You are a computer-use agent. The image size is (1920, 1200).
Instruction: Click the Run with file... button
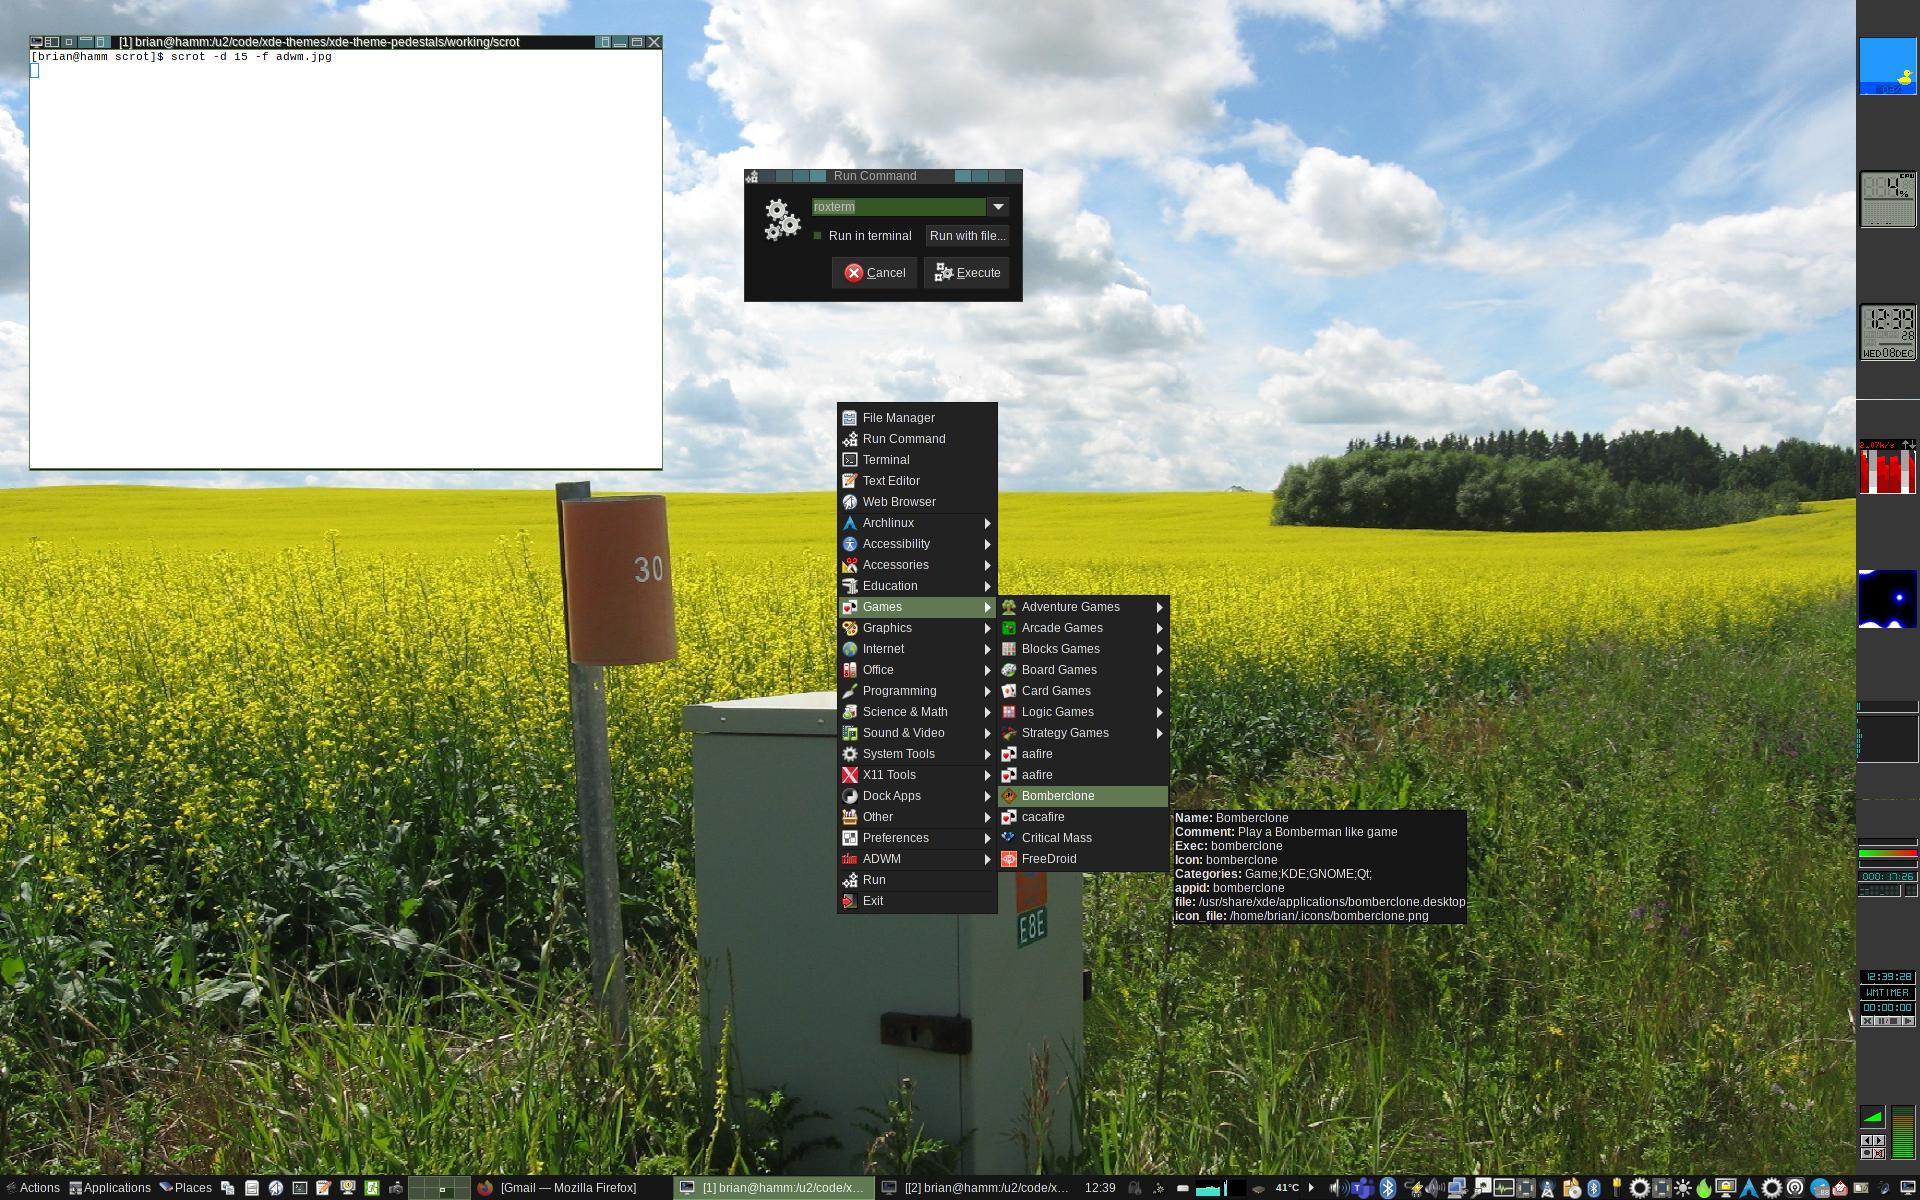click(x=966, y=236)
